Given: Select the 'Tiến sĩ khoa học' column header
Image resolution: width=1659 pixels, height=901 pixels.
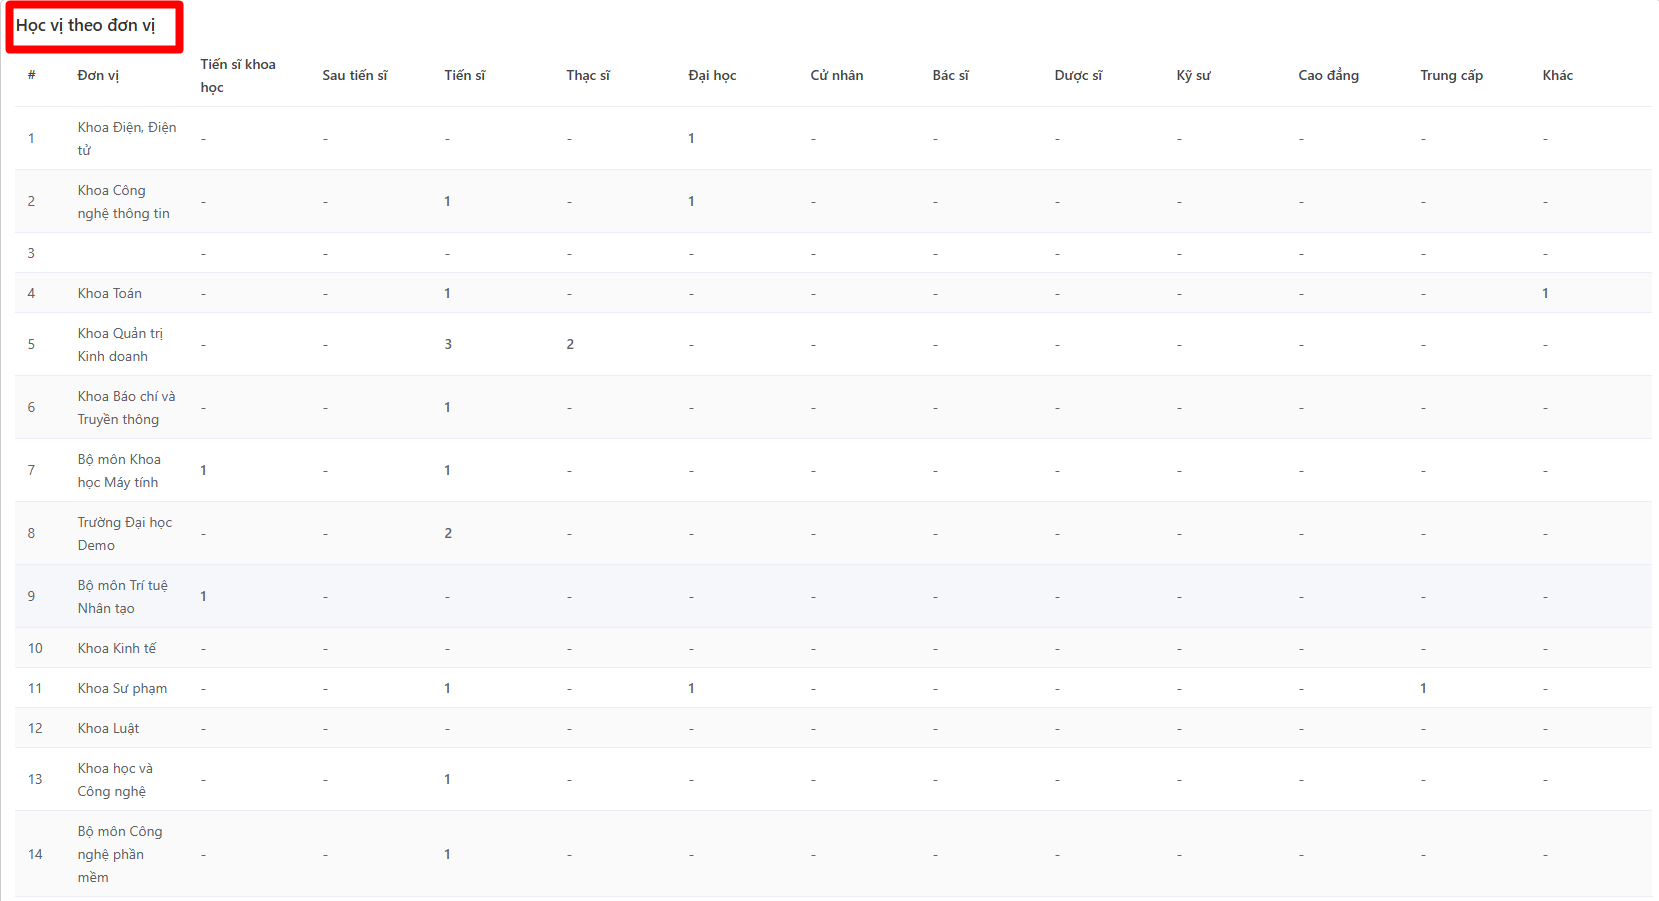Looking at the screenshot, I should pyautogui.click(x=238, y=76).
